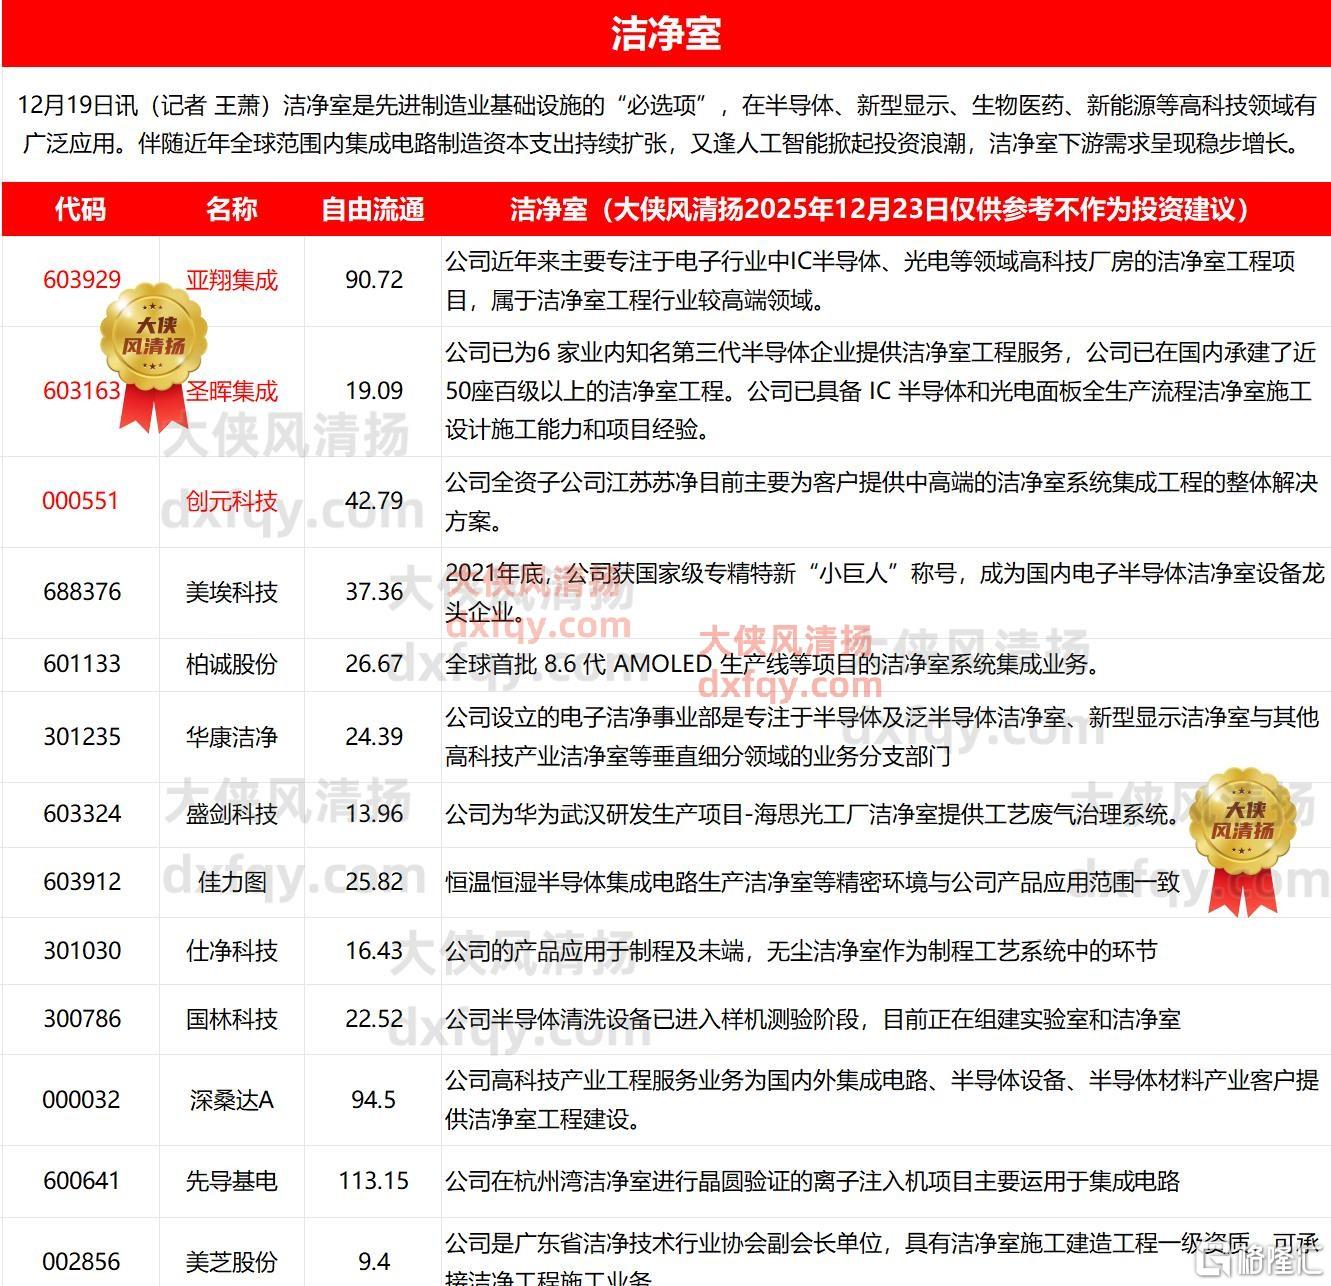
Task: Click the 25.82 free float value
Action: [x=374, y=882]
